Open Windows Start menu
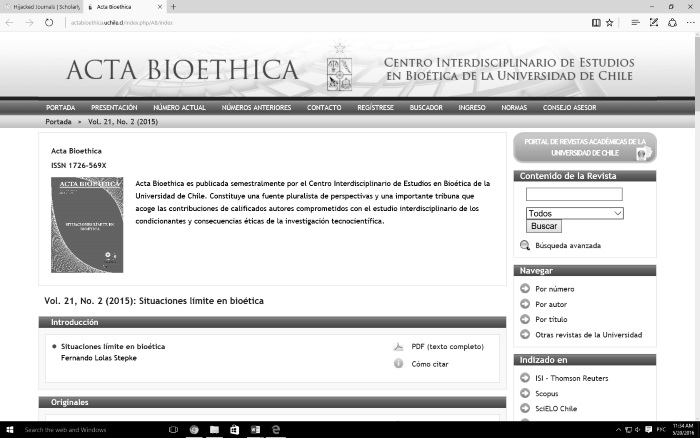Viewport: 700px width, 438px height. [x=9, y=430]
